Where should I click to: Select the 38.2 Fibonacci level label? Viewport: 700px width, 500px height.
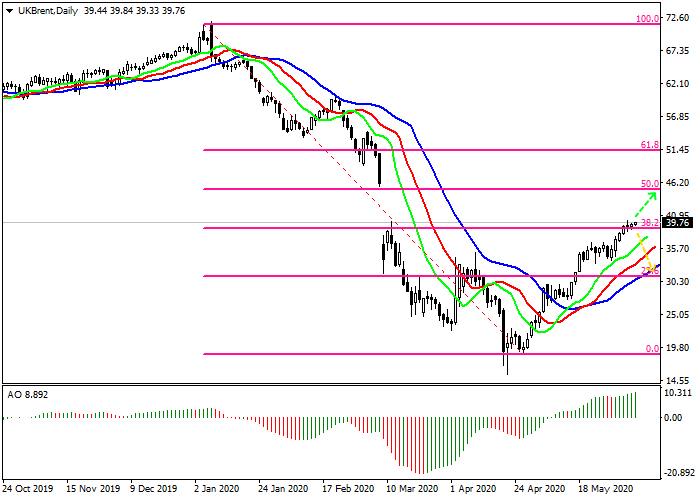point(649,223)
